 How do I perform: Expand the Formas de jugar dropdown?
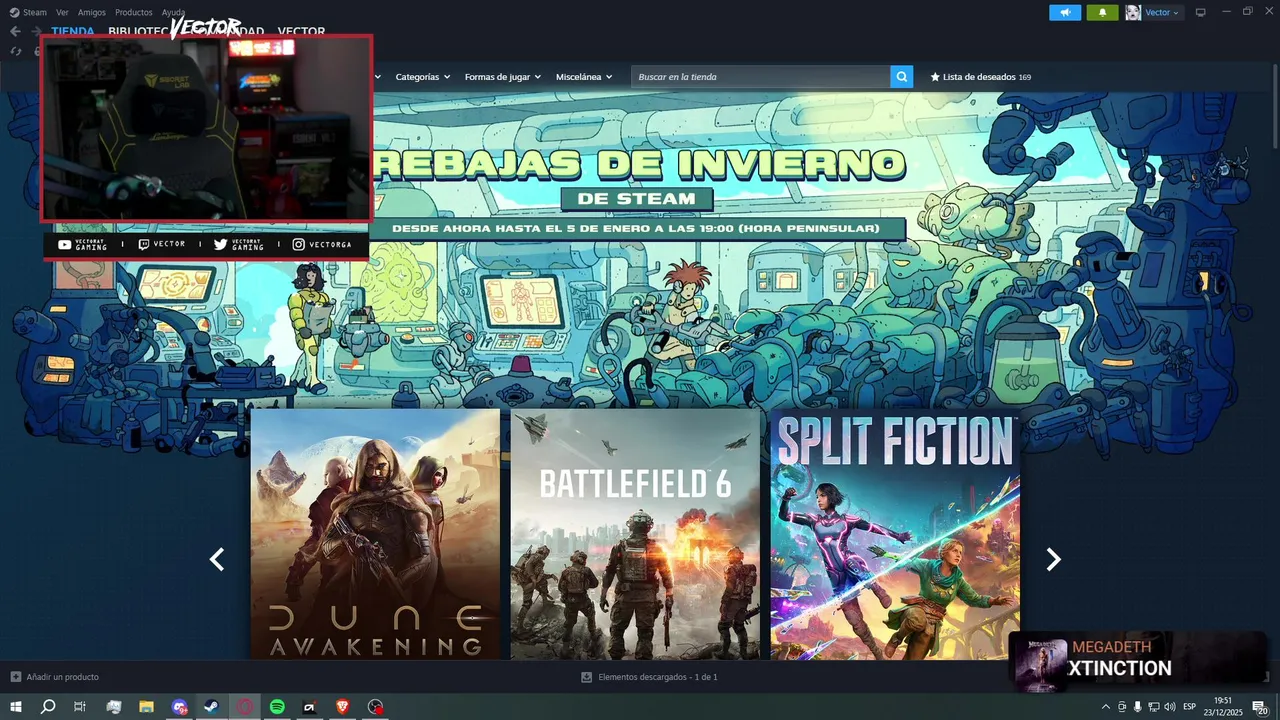tap(502, 77)
